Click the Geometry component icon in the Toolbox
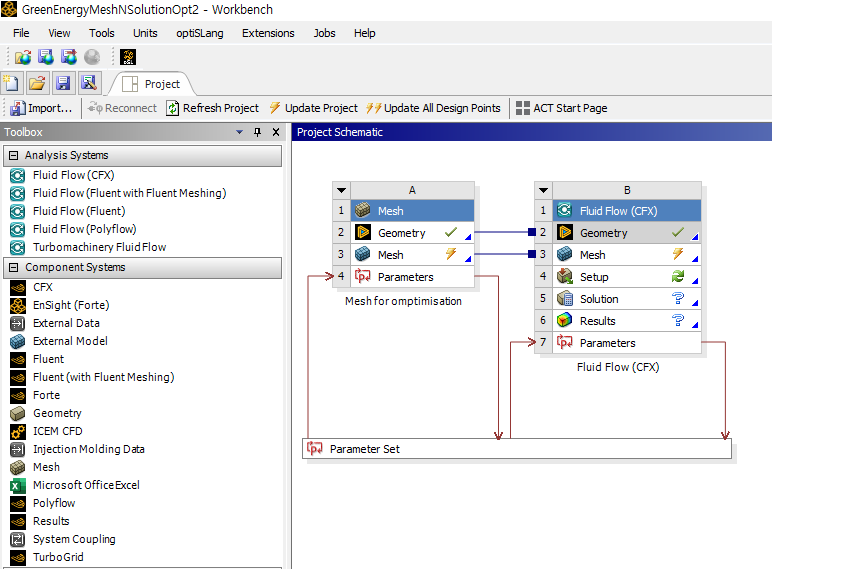 [x=18, y=413]
